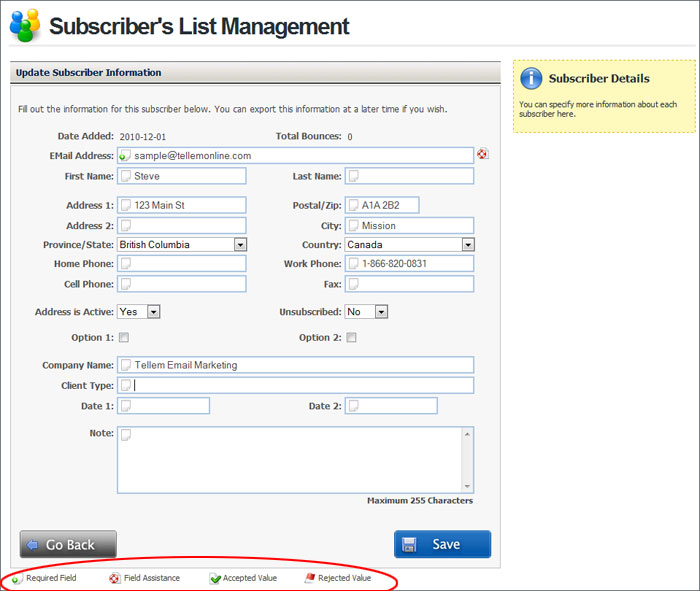Image resolution: width=700 pixels, height=591 pixels.
Task: Click the Note scrollbar down arrow
Action: [467, 487]
